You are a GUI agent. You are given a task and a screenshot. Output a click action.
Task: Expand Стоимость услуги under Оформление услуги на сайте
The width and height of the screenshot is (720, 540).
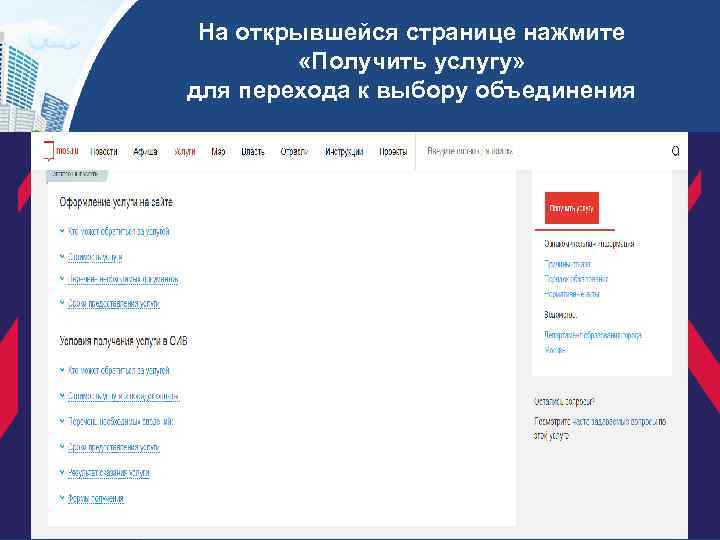(95, 257)
